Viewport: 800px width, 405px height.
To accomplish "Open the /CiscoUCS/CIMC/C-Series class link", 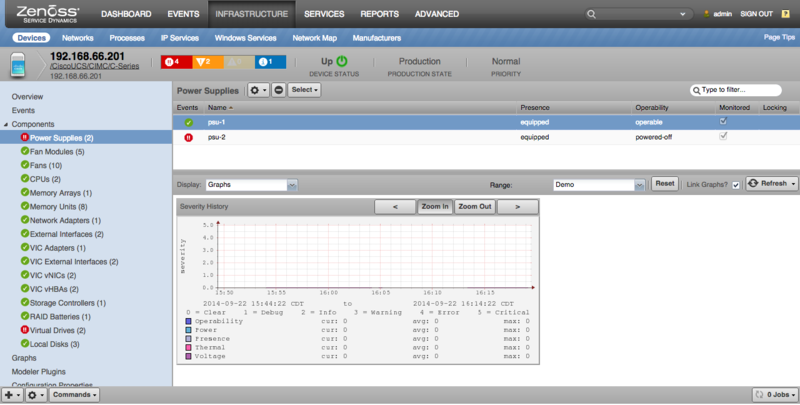I will click(94, 66).
